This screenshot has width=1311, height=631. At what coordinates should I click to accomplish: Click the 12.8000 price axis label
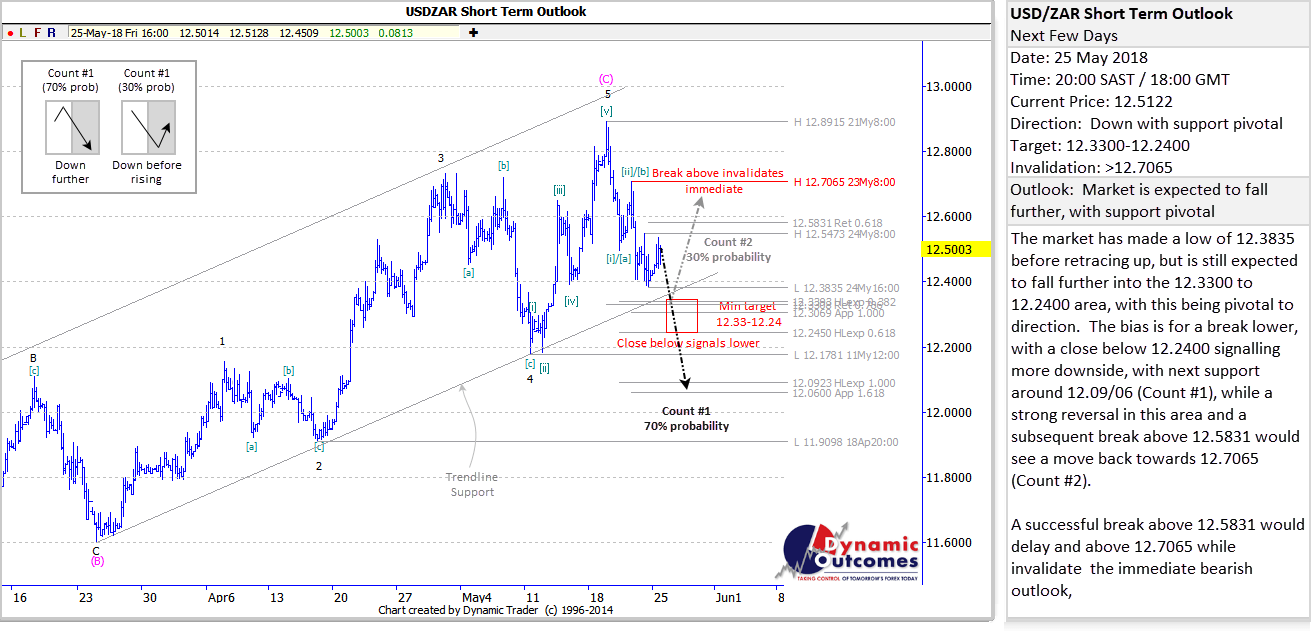tap(950, 152)
